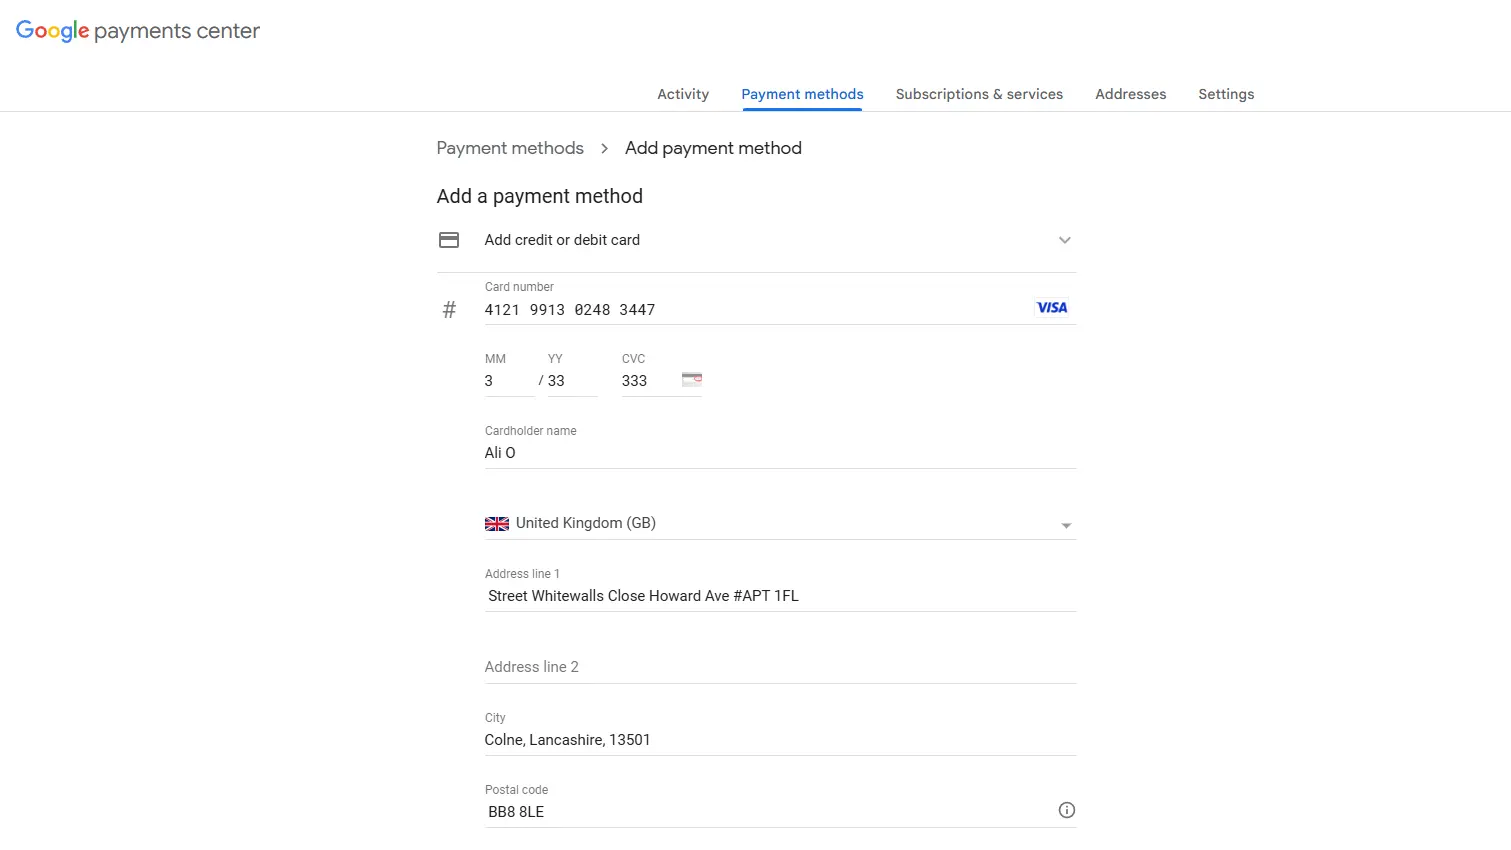The height and width of the screenshot is (850, 1511).
Task: Click the postal code info icon
Action: 1067,810
